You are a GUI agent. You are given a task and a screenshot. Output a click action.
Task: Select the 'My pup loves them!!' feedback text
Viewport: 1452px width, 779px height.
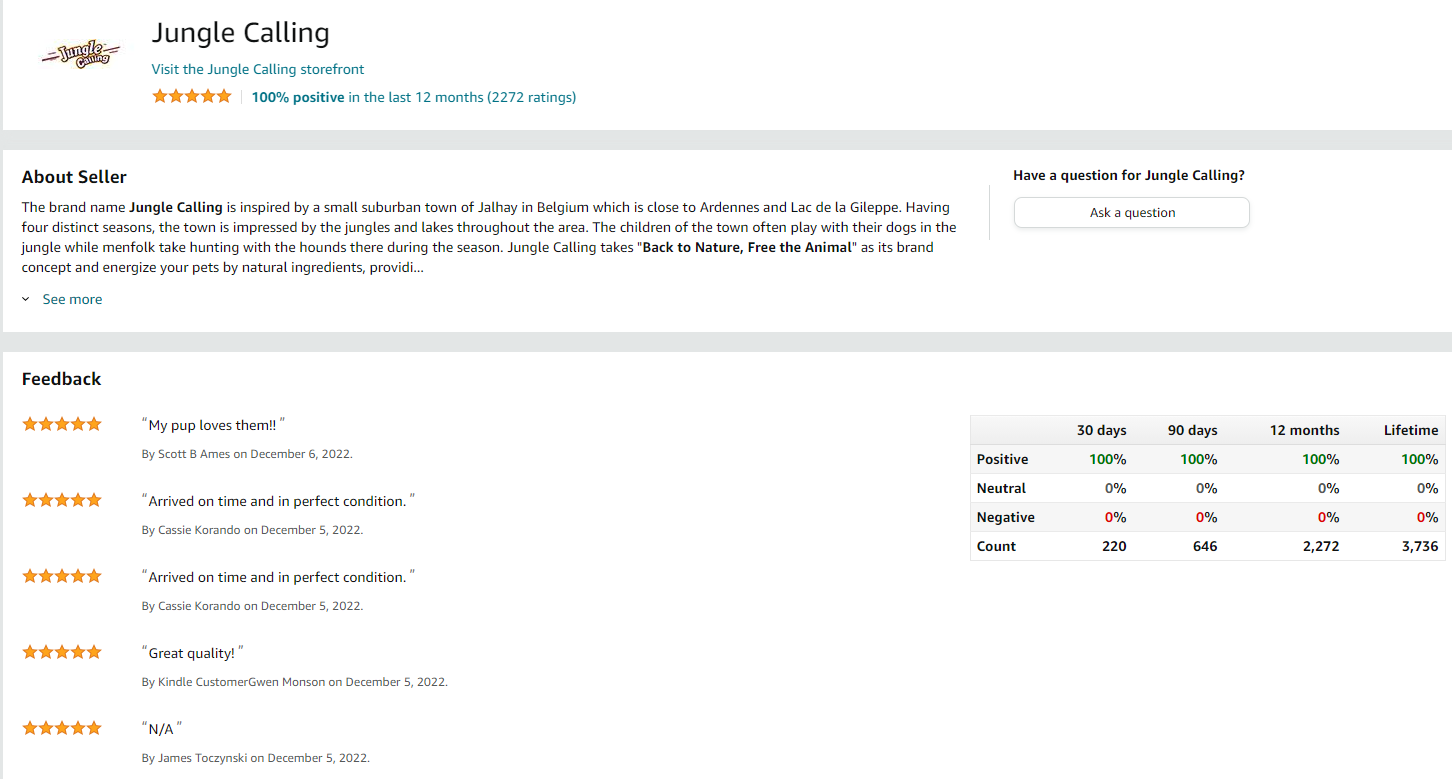(x=213, y=425)
